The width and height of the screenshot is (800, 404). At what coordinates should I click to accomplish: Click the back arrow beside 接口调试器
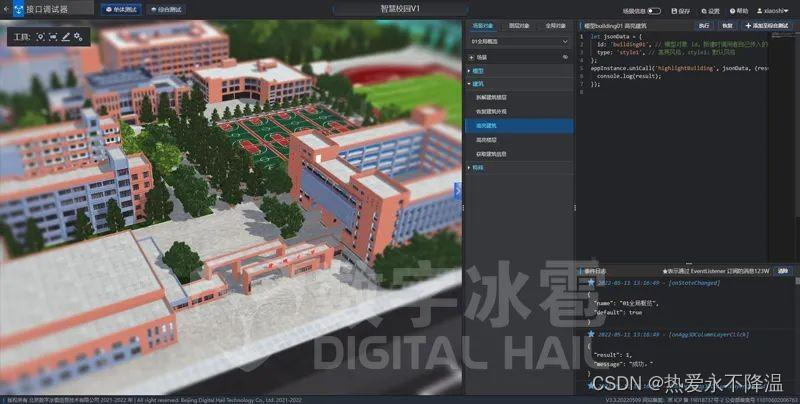tap(6, 9)
